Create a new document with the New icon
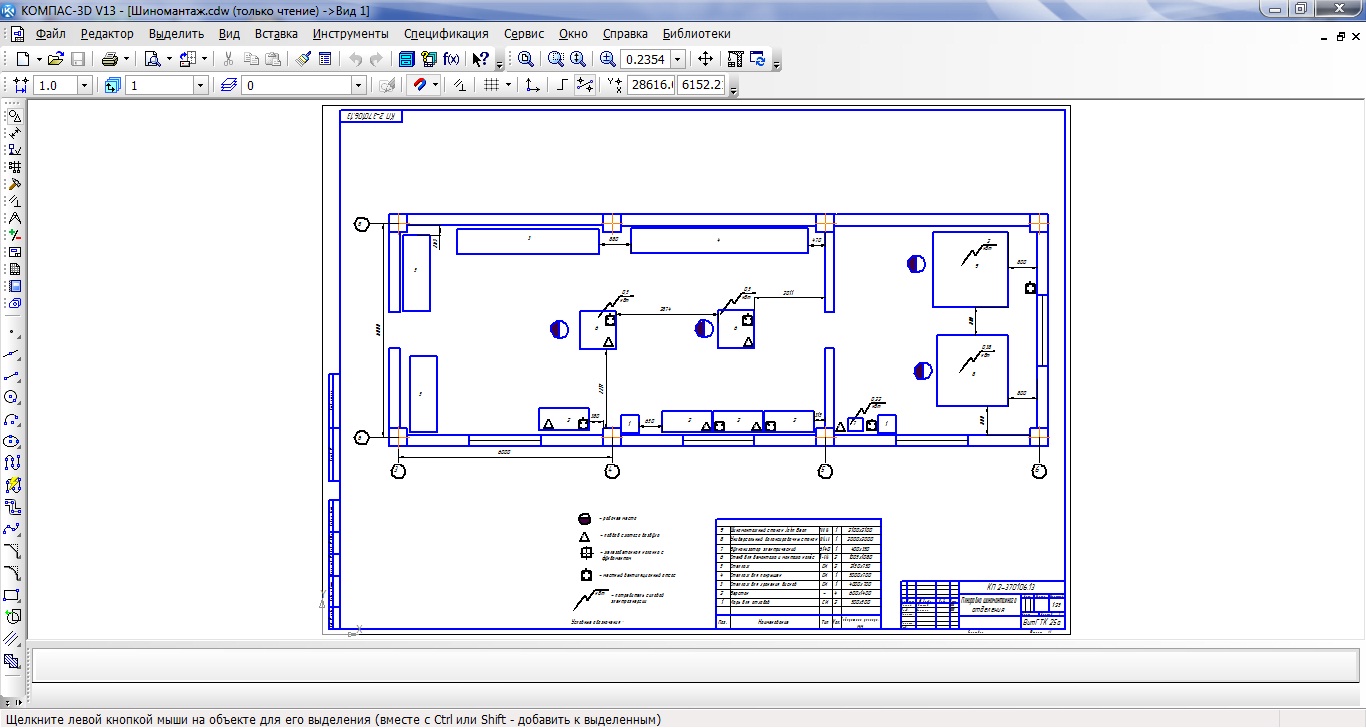 click(x=23, y=59)
